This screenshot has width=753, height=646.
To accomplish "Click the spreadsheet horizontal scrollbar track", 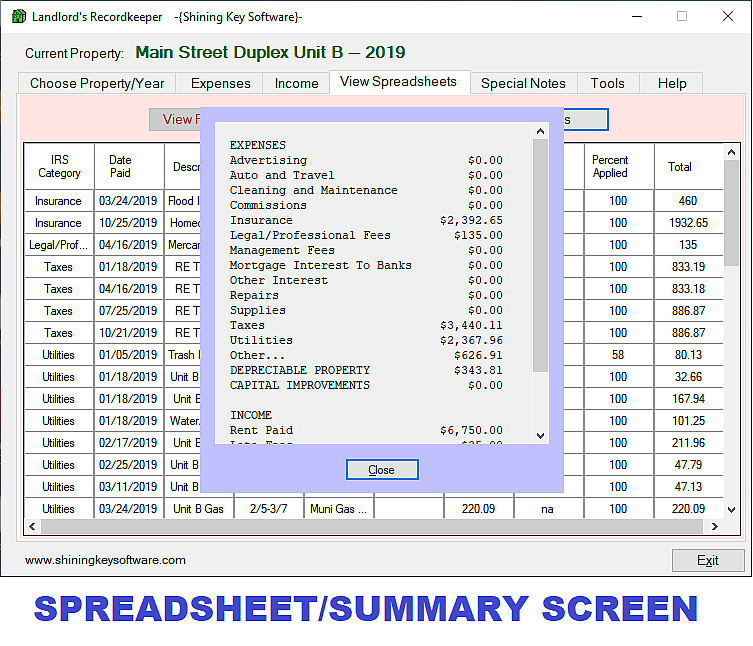I will click(x=373, y=526).
